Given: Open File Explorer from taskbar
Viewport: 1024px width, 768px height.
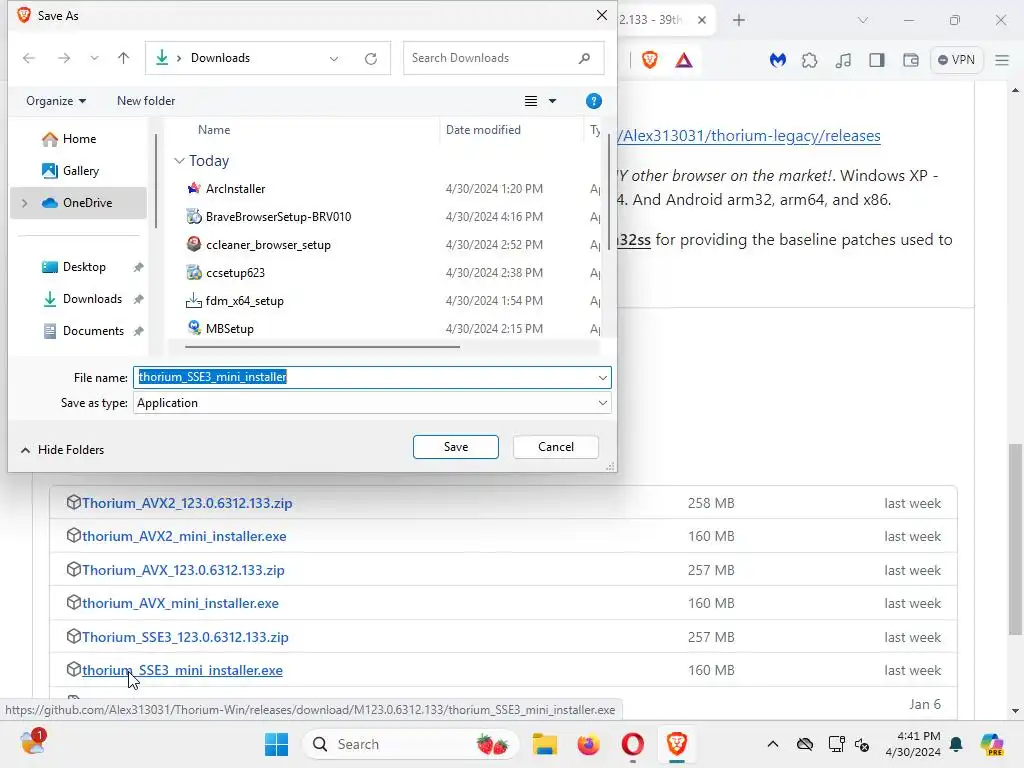Looking at the screenshot, I should 544,744.
